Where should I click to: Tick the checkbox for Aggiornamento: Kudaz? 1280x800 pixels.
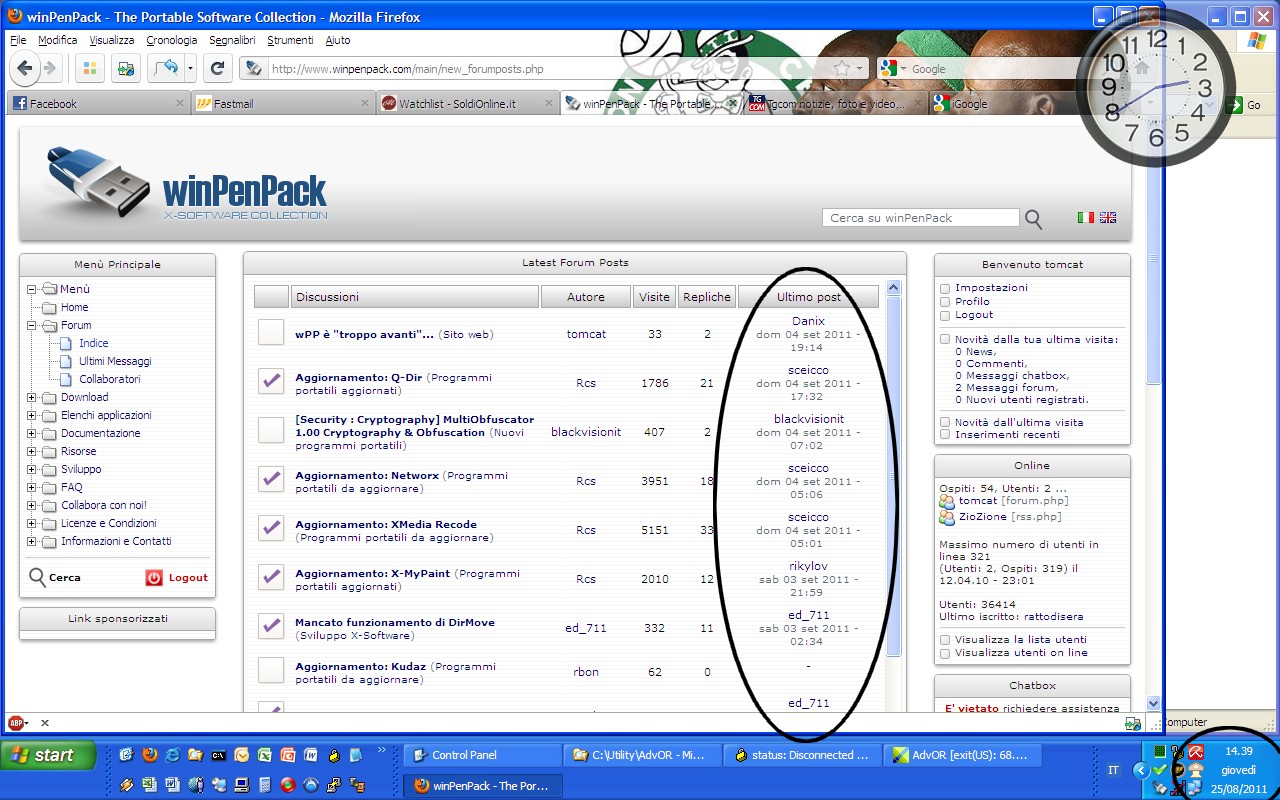tap(271, 670)
